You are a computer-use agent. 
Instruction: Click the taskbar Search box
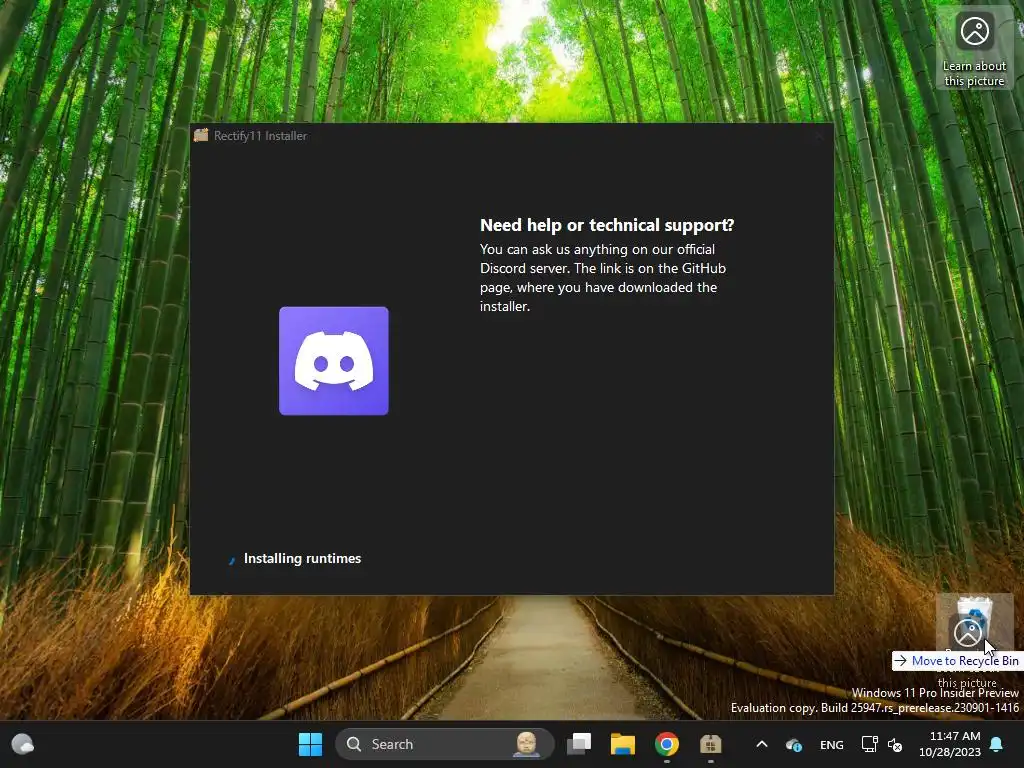pos(445,744)
